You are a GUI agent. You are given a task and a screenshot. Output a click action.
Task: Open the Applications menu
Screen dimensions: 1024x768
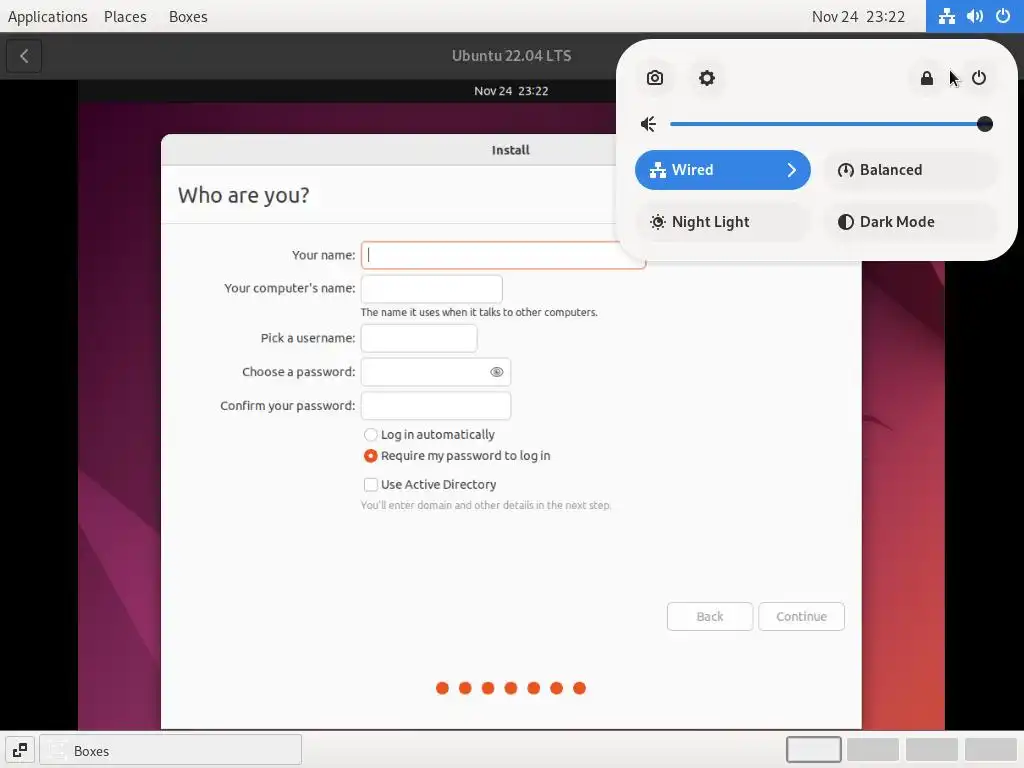48,16
